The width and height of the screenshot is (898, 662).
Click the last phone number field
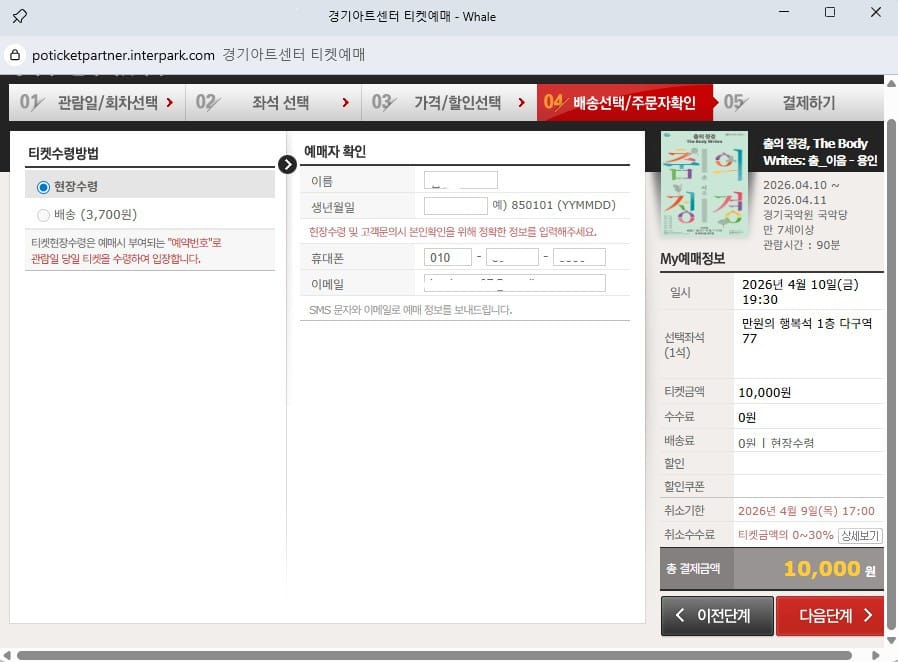pos(580,257)
